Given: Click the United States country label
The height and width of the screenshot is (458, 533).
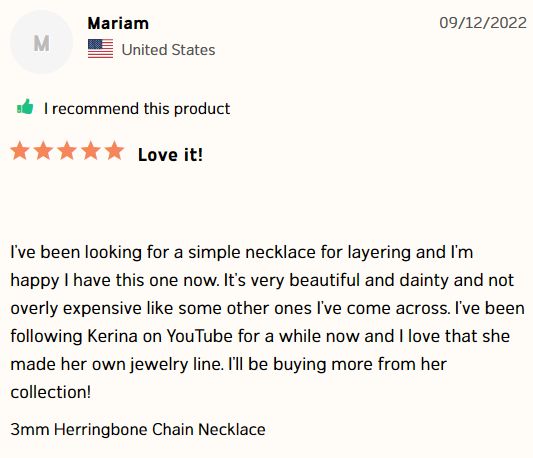Looking at the screenshot, I should point(168,50).
